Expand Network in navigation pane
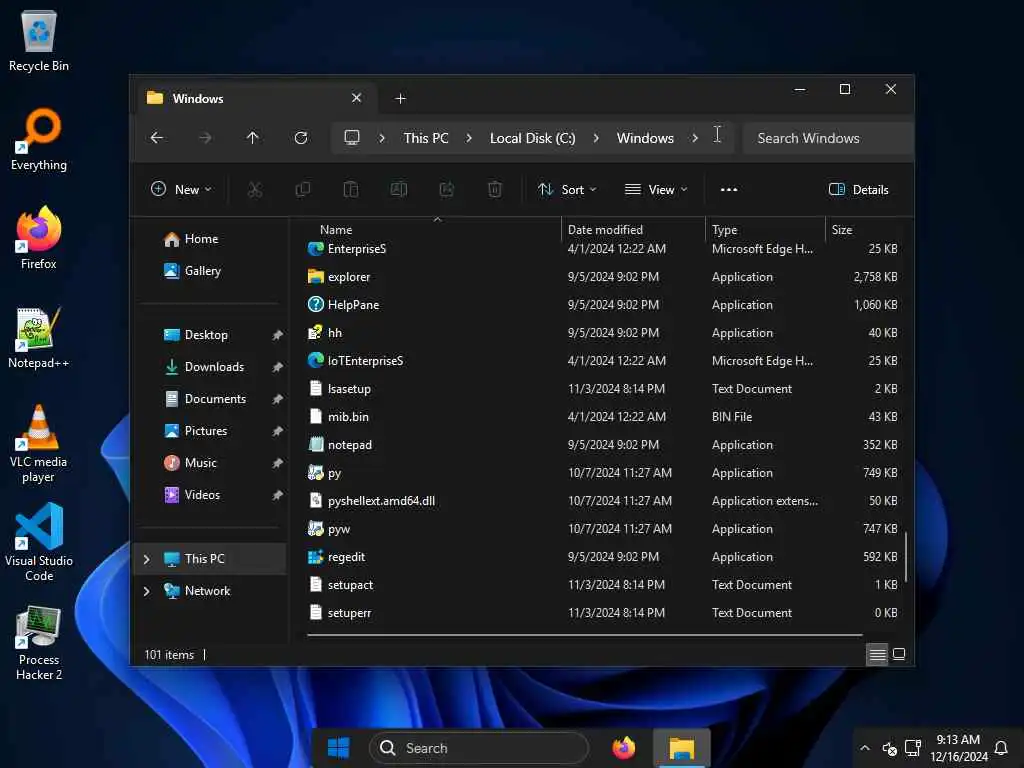The height and width of the screenshot is (768, 1024). pos(146,591)
